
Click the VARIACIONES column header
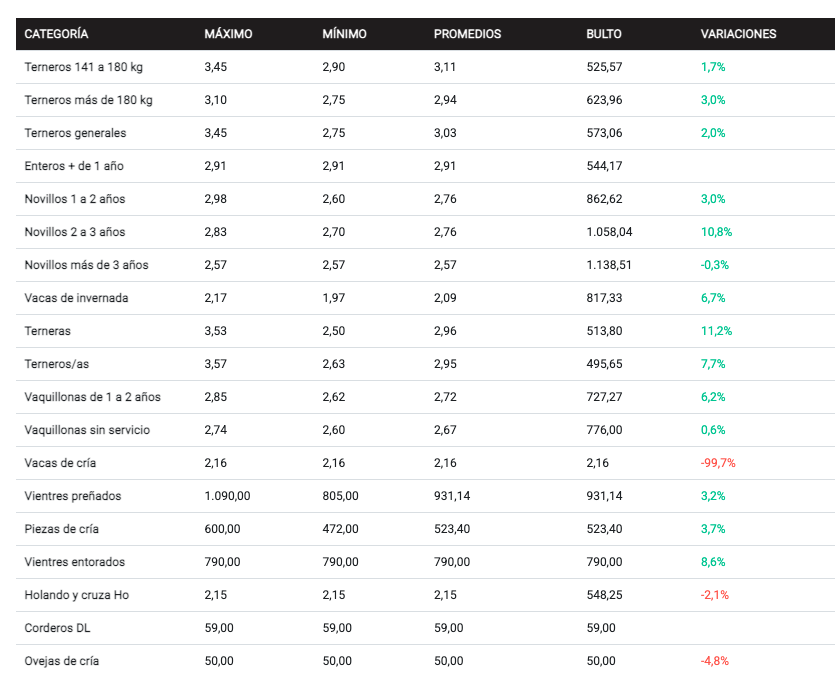[738, 34]
